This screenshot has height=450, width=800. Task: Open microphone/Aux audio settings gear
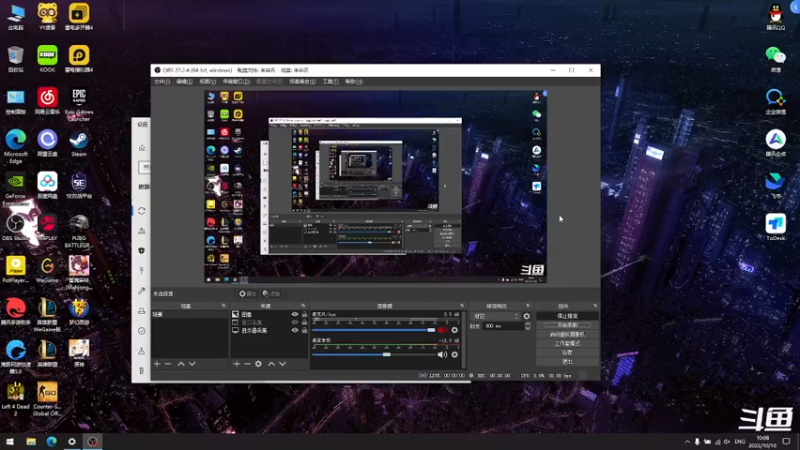pos(455,330)
